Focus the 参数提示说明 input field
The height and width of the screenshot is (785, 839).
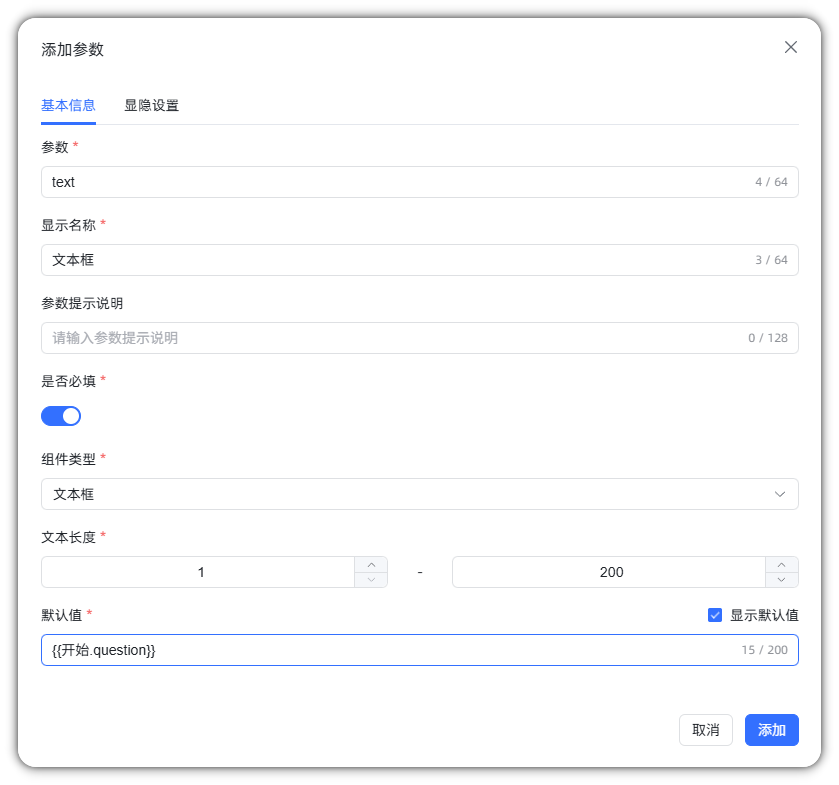420,338
